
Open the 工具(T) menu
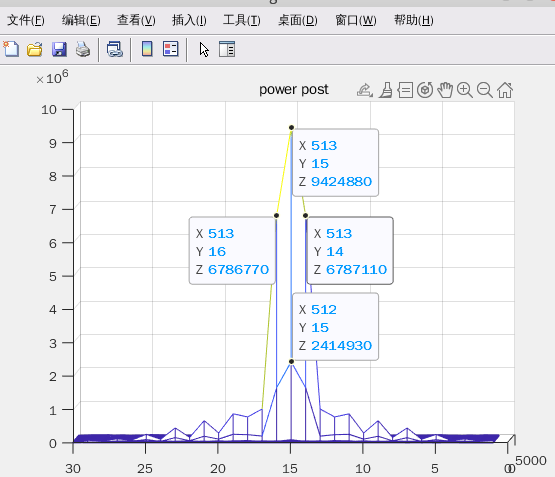point(242,20)
